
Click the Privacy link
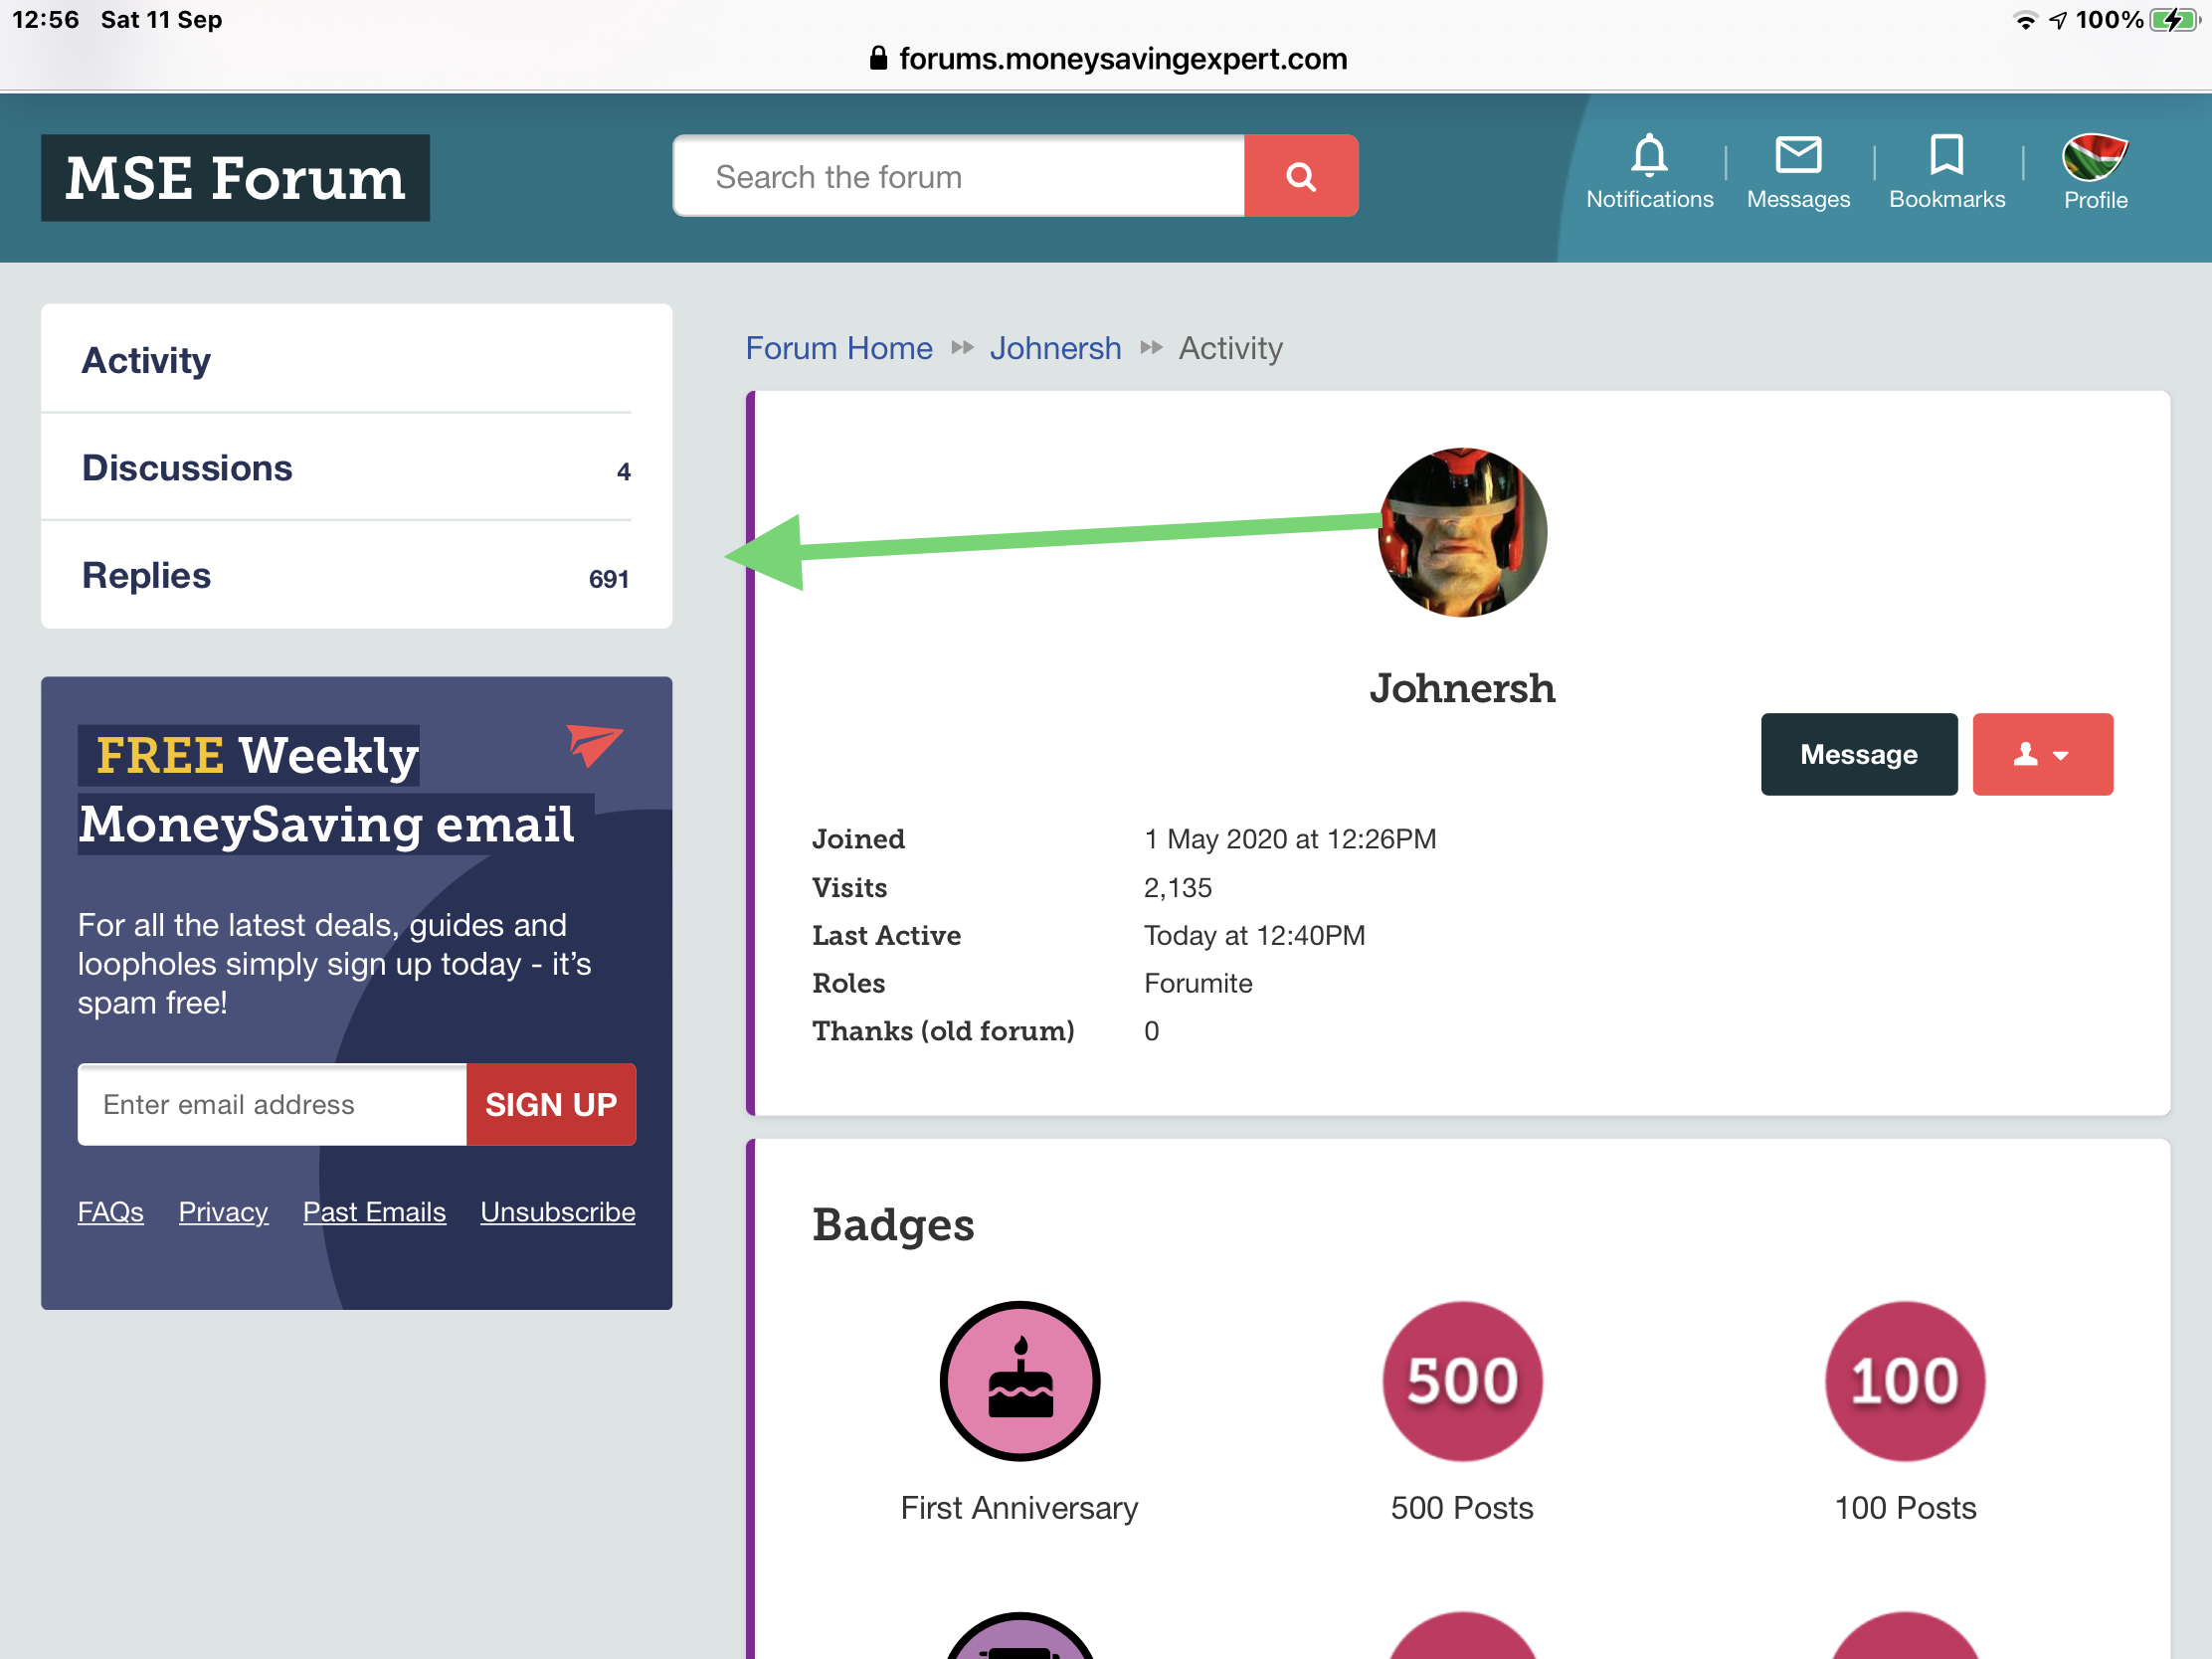pyautogui.click(x=223, y=1211)
